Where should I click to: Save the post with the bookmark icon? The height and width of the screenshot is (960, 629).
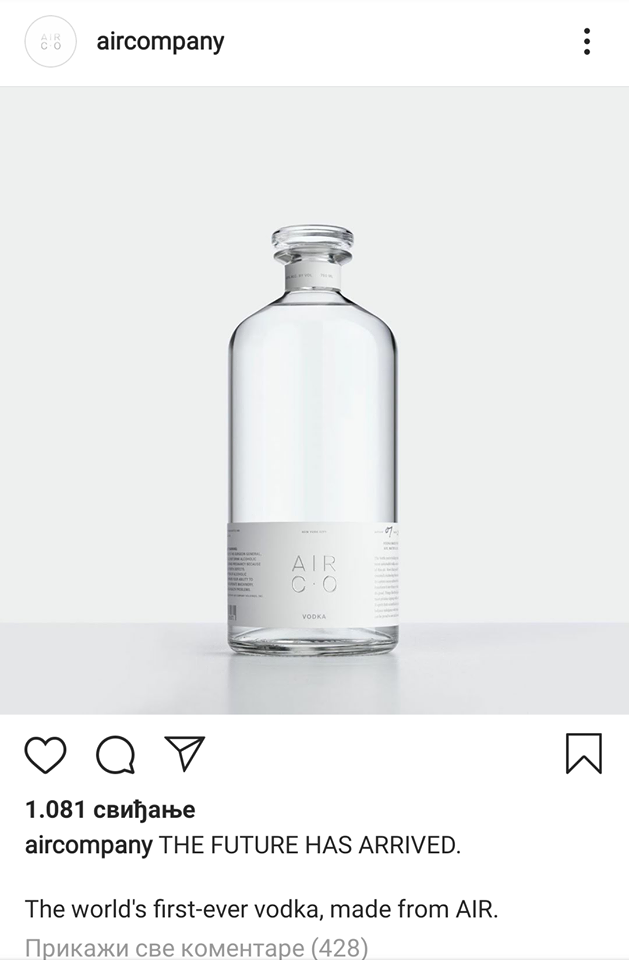click(584, 753)
